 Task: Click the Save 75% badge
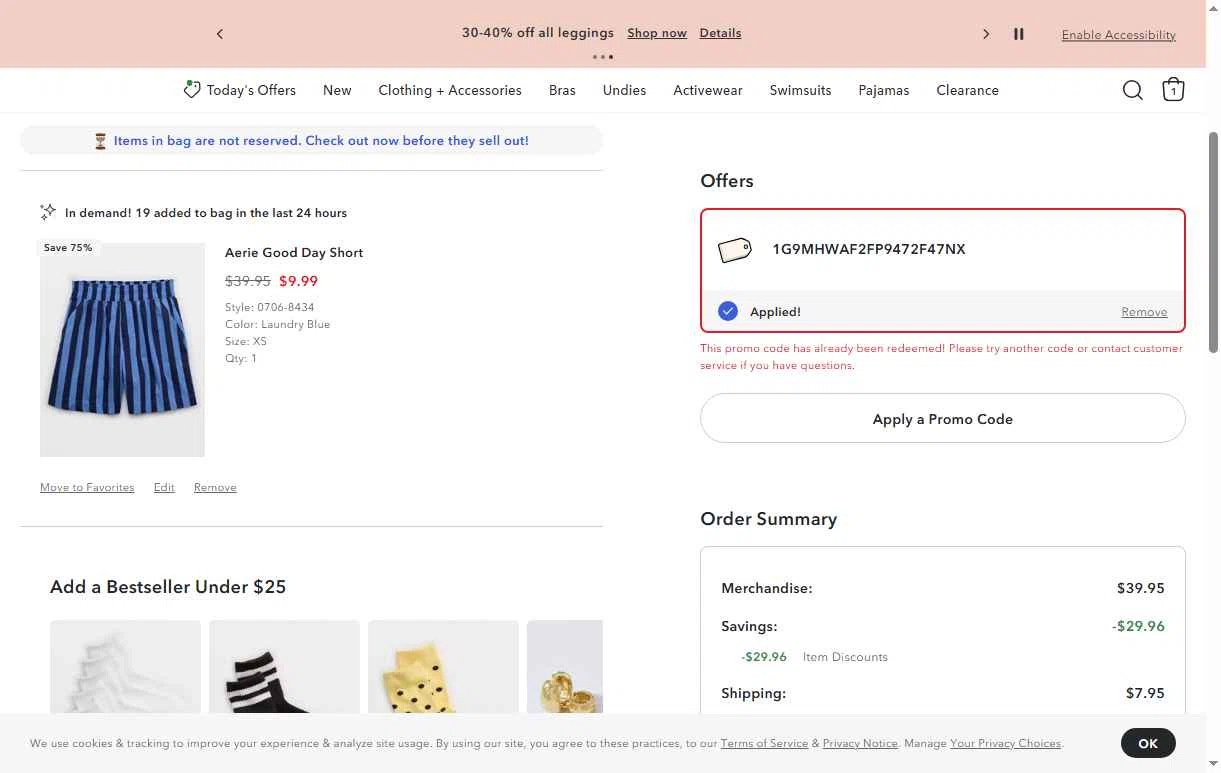pos(68,248)
